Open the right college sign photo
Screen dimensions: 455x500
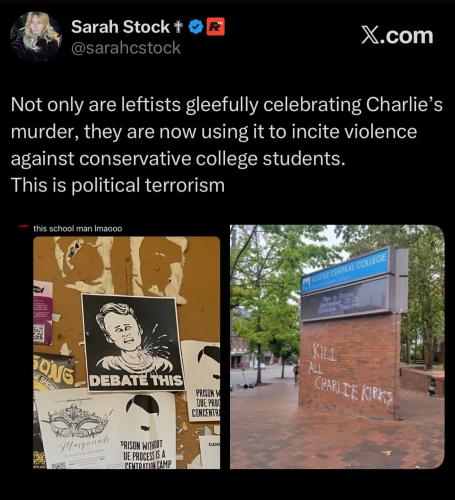point(337,347)
